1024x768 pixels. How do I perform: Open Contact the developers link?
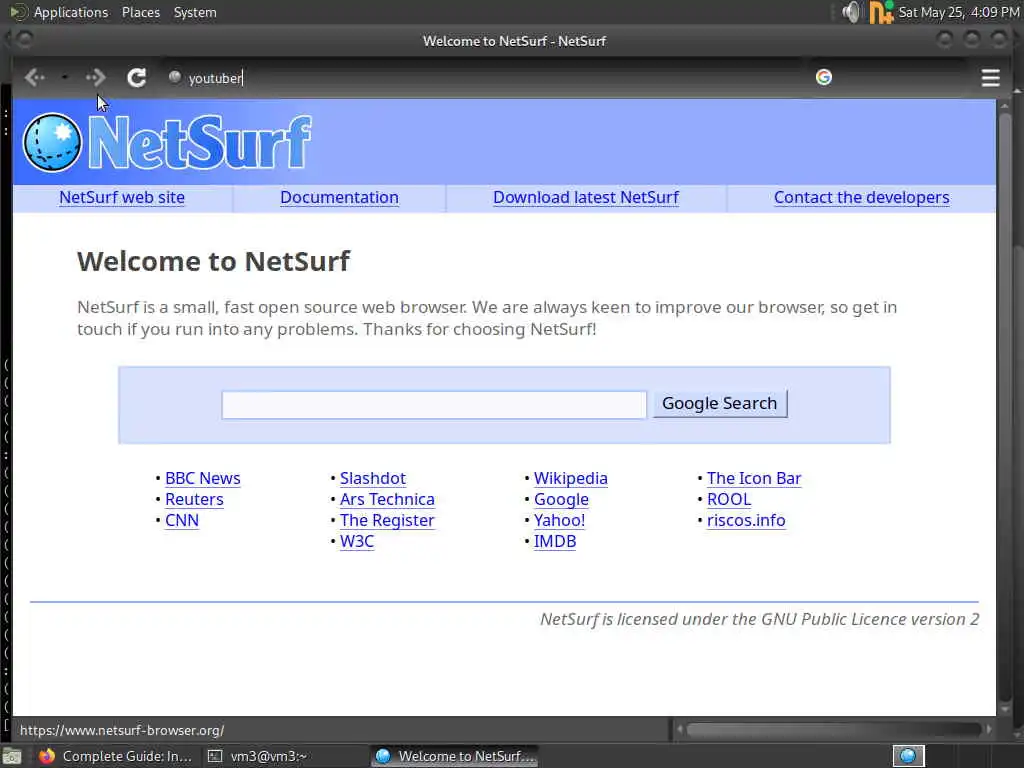click(x=861, y=197)
